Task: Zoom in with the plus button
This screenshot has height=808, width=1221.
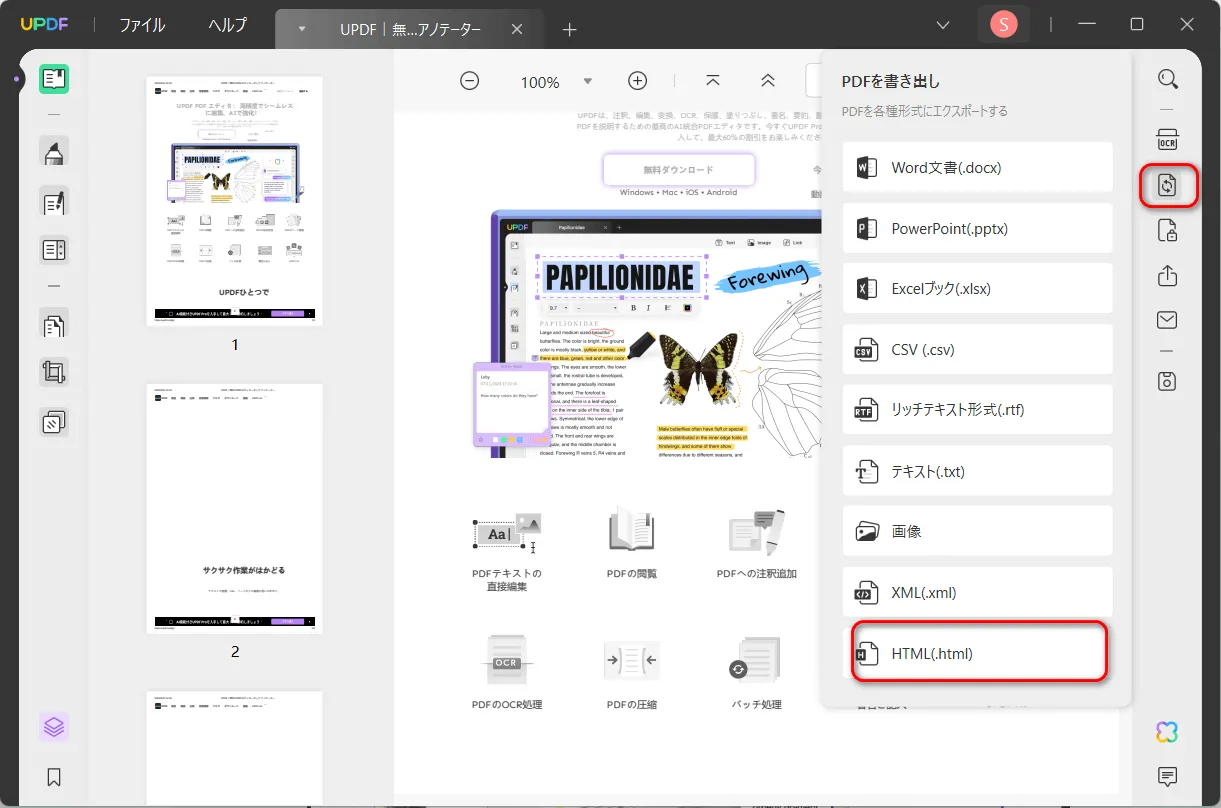Action: (x=638, y=81)
